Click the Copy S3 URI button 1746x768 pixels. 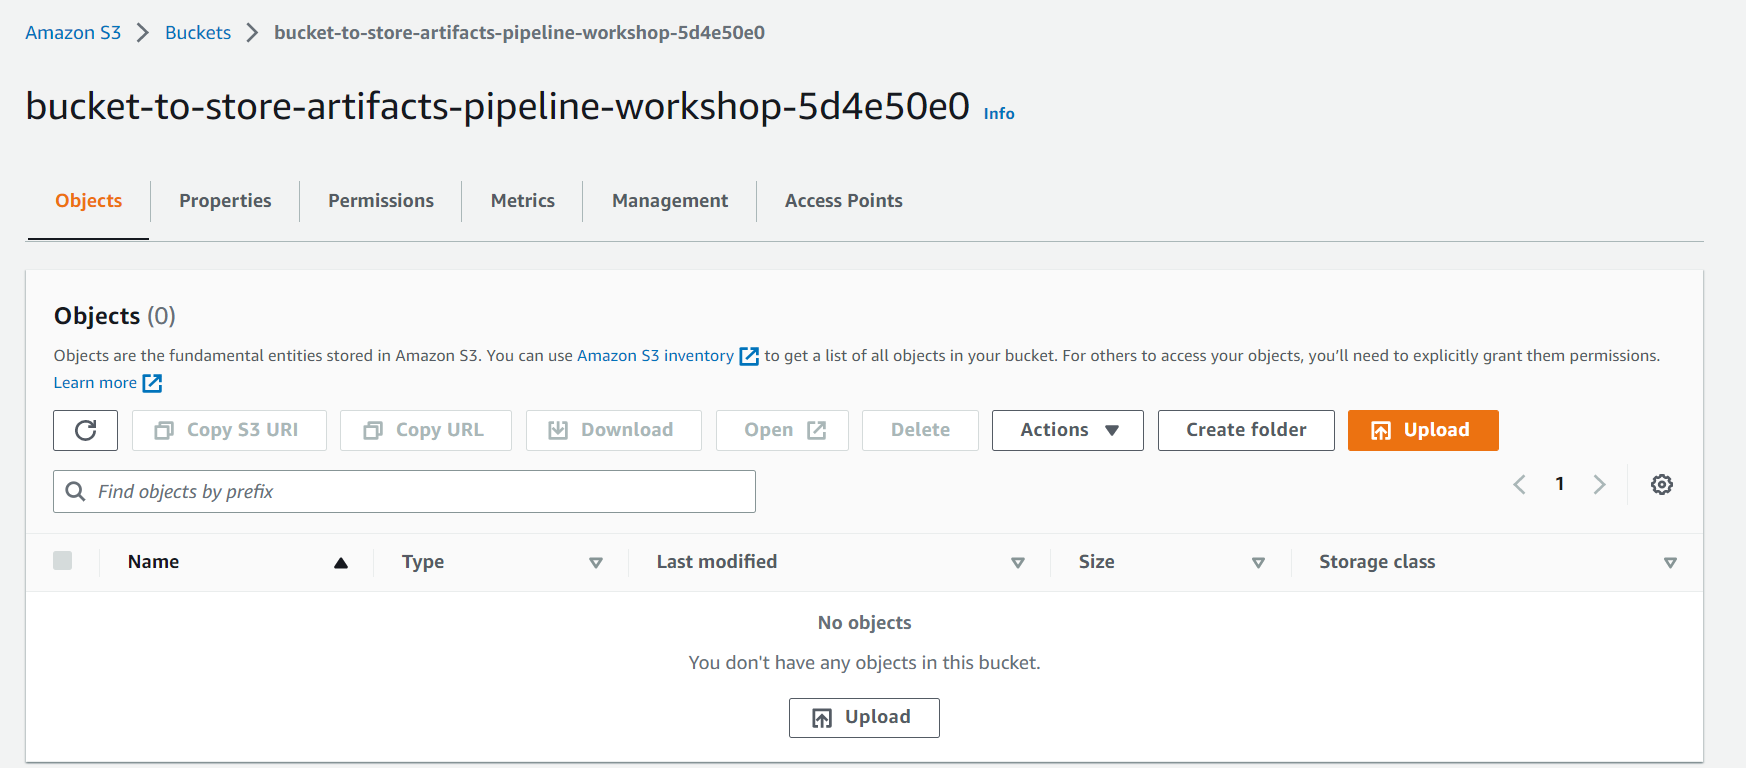point(229,430)
